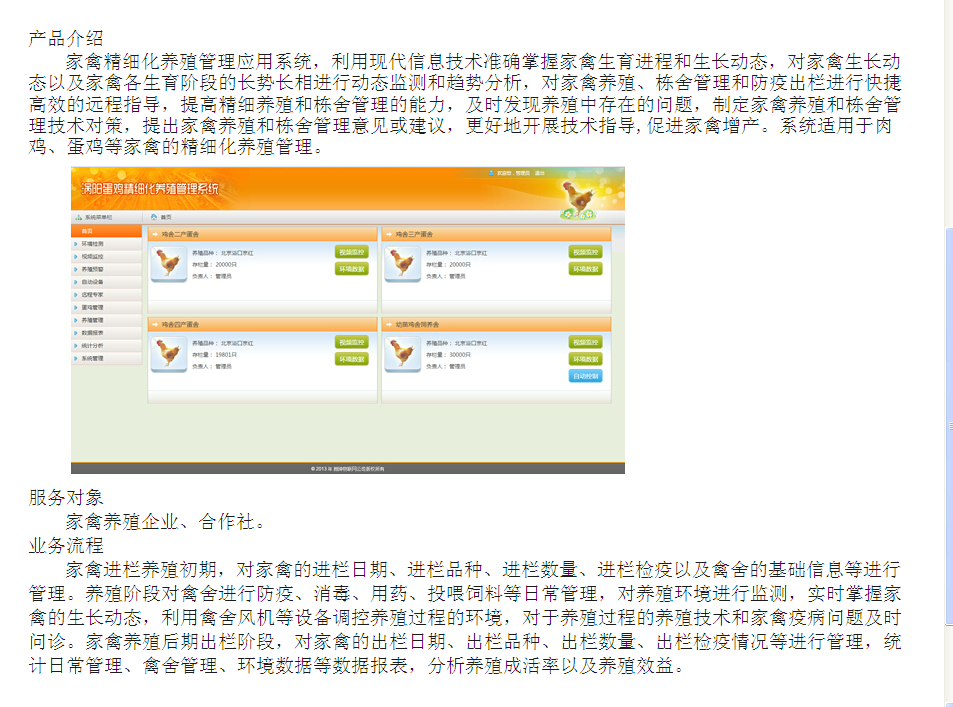Click the 19801只 stock value text

226,355
